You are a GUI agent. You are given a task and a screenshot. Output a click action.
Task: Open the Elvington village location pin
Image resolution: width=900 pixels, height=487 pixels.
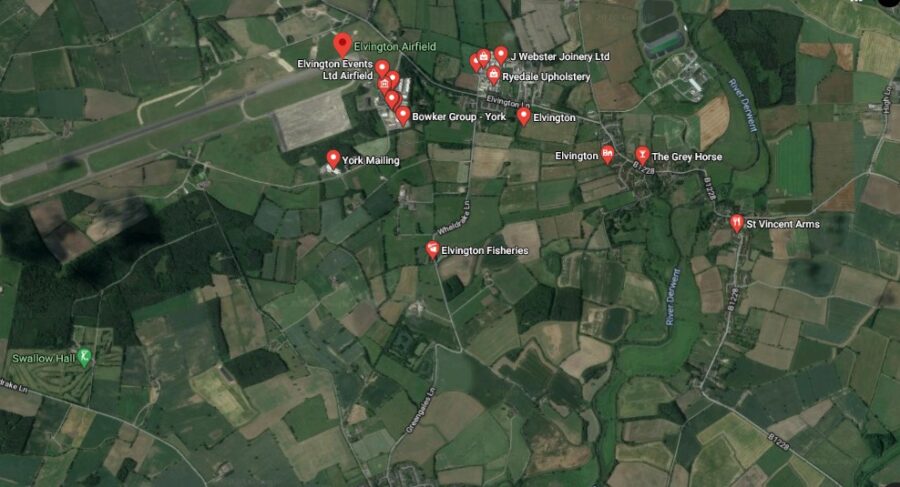523,116
